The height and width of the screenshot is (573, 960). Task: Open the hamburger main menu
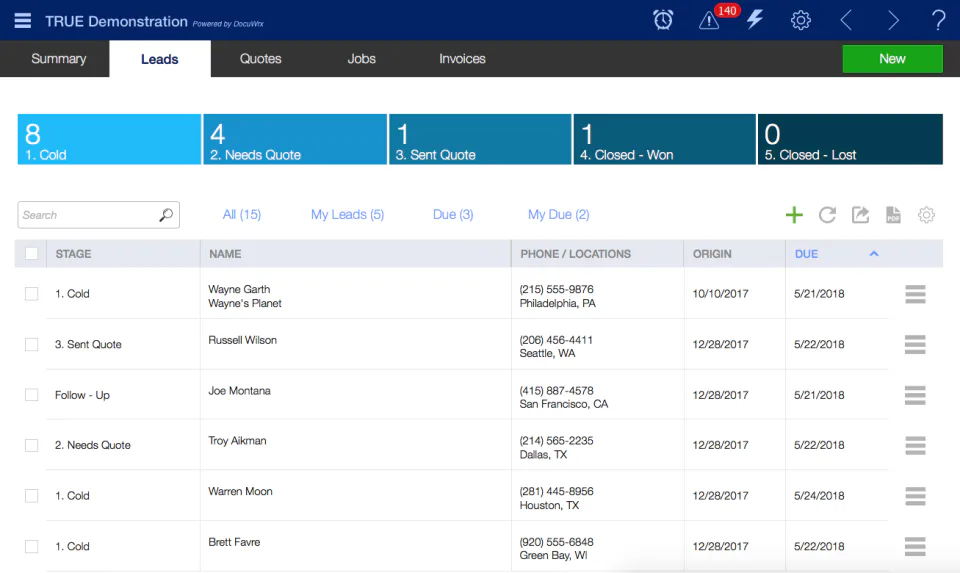[x=23, y=21]
